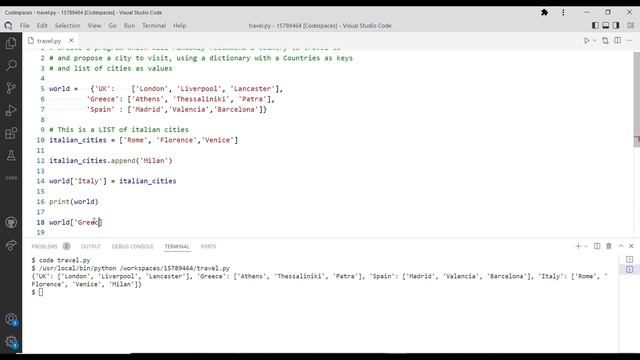Screen dimensions: 640x360
Task: Close the travel.py tab
Action: [x=71, y=40]
